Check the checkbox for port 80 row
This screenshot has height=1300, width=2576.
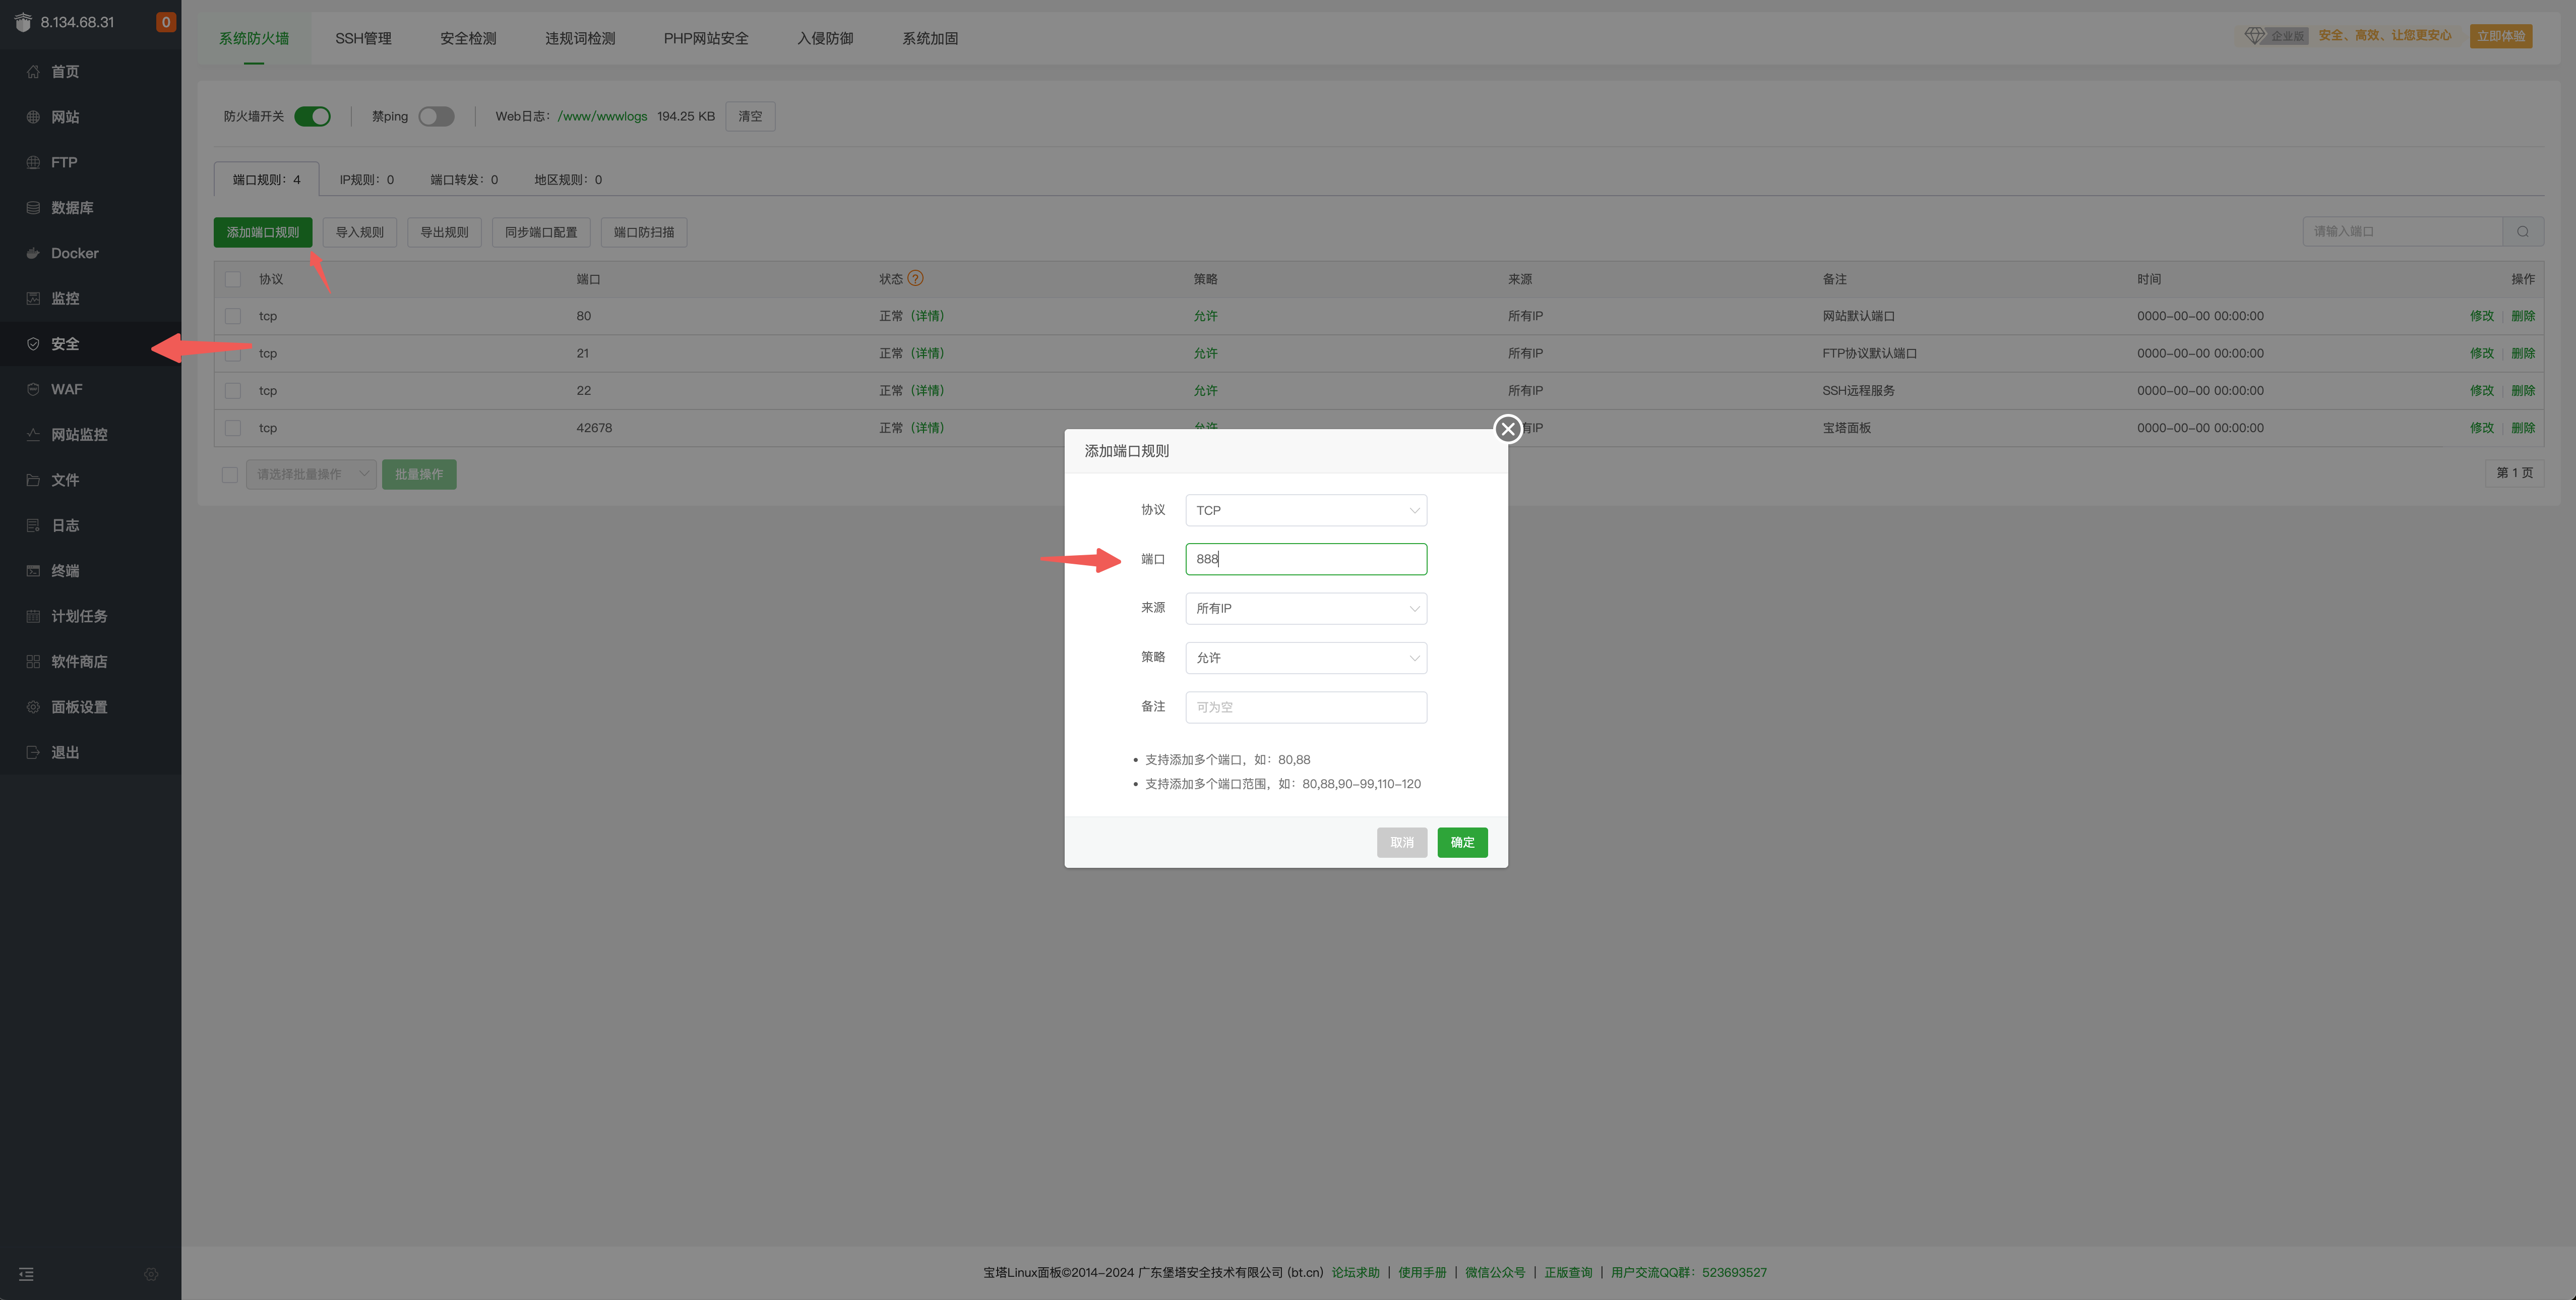pos(233,316)
